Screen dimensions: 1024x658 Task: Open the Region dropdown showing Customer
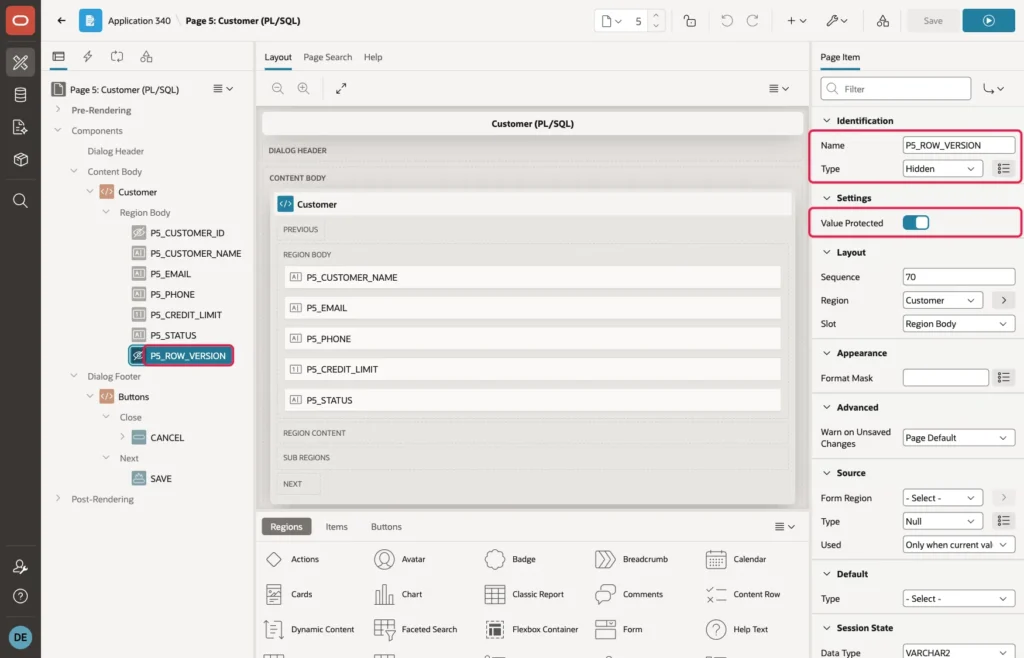click(x=942, y=300)
